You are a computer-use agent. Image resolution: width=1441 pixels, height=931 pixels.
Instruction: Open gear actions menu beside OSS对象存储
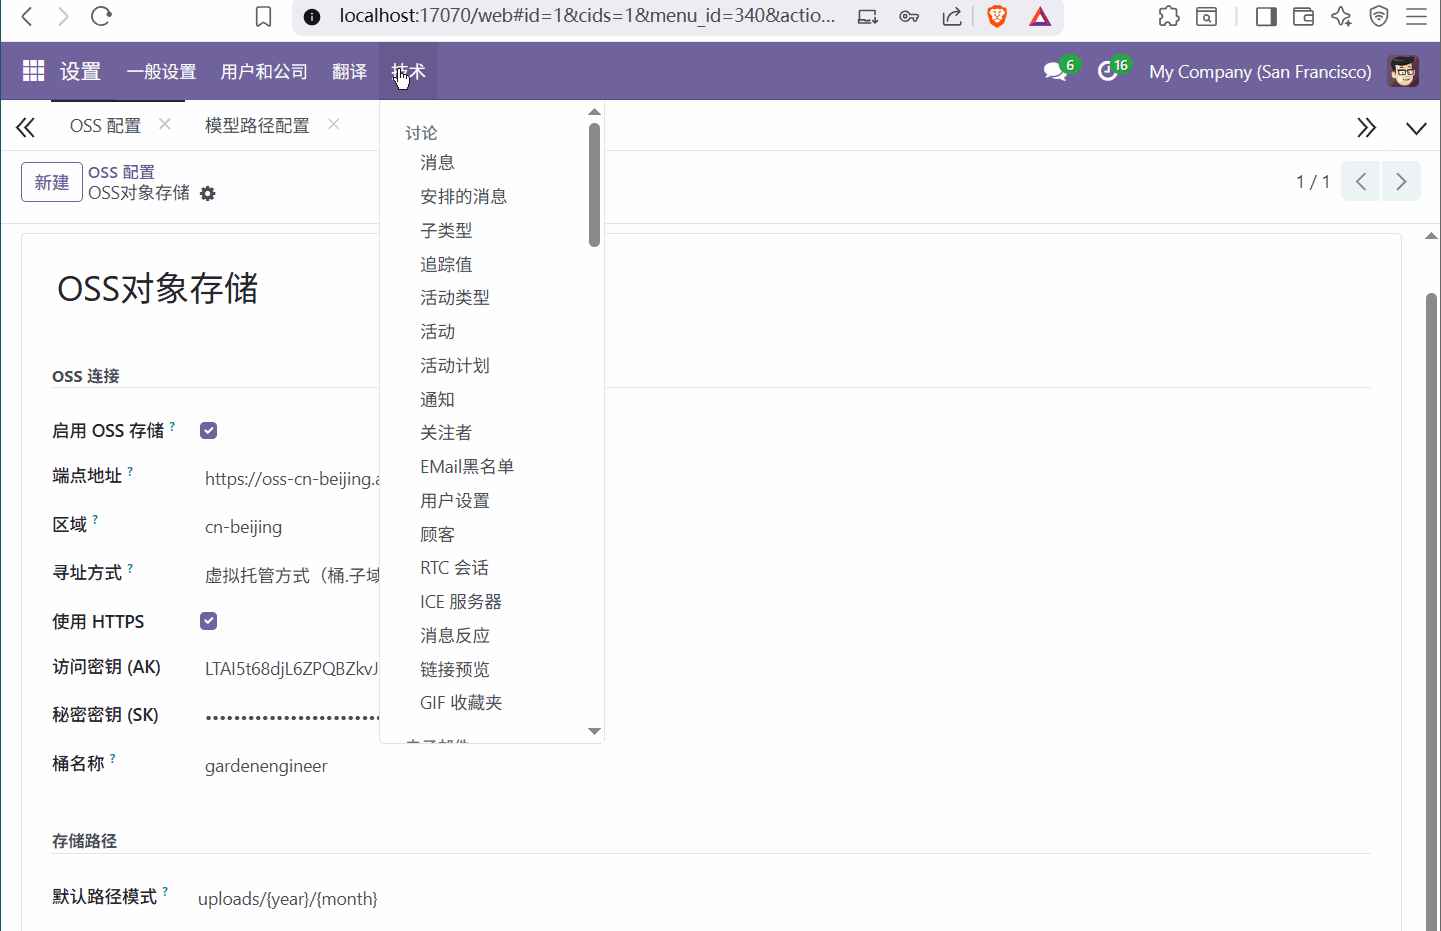tap(208, 193)
